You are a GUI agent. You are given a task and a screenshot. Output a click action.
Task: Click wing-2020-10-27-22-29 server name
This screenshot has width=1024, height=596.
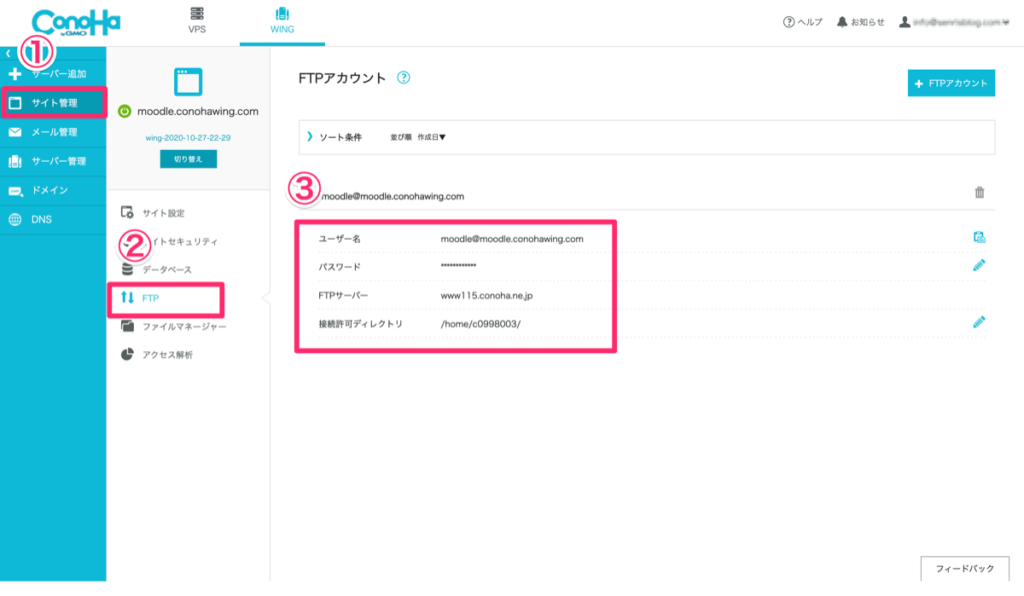(188, 138)
